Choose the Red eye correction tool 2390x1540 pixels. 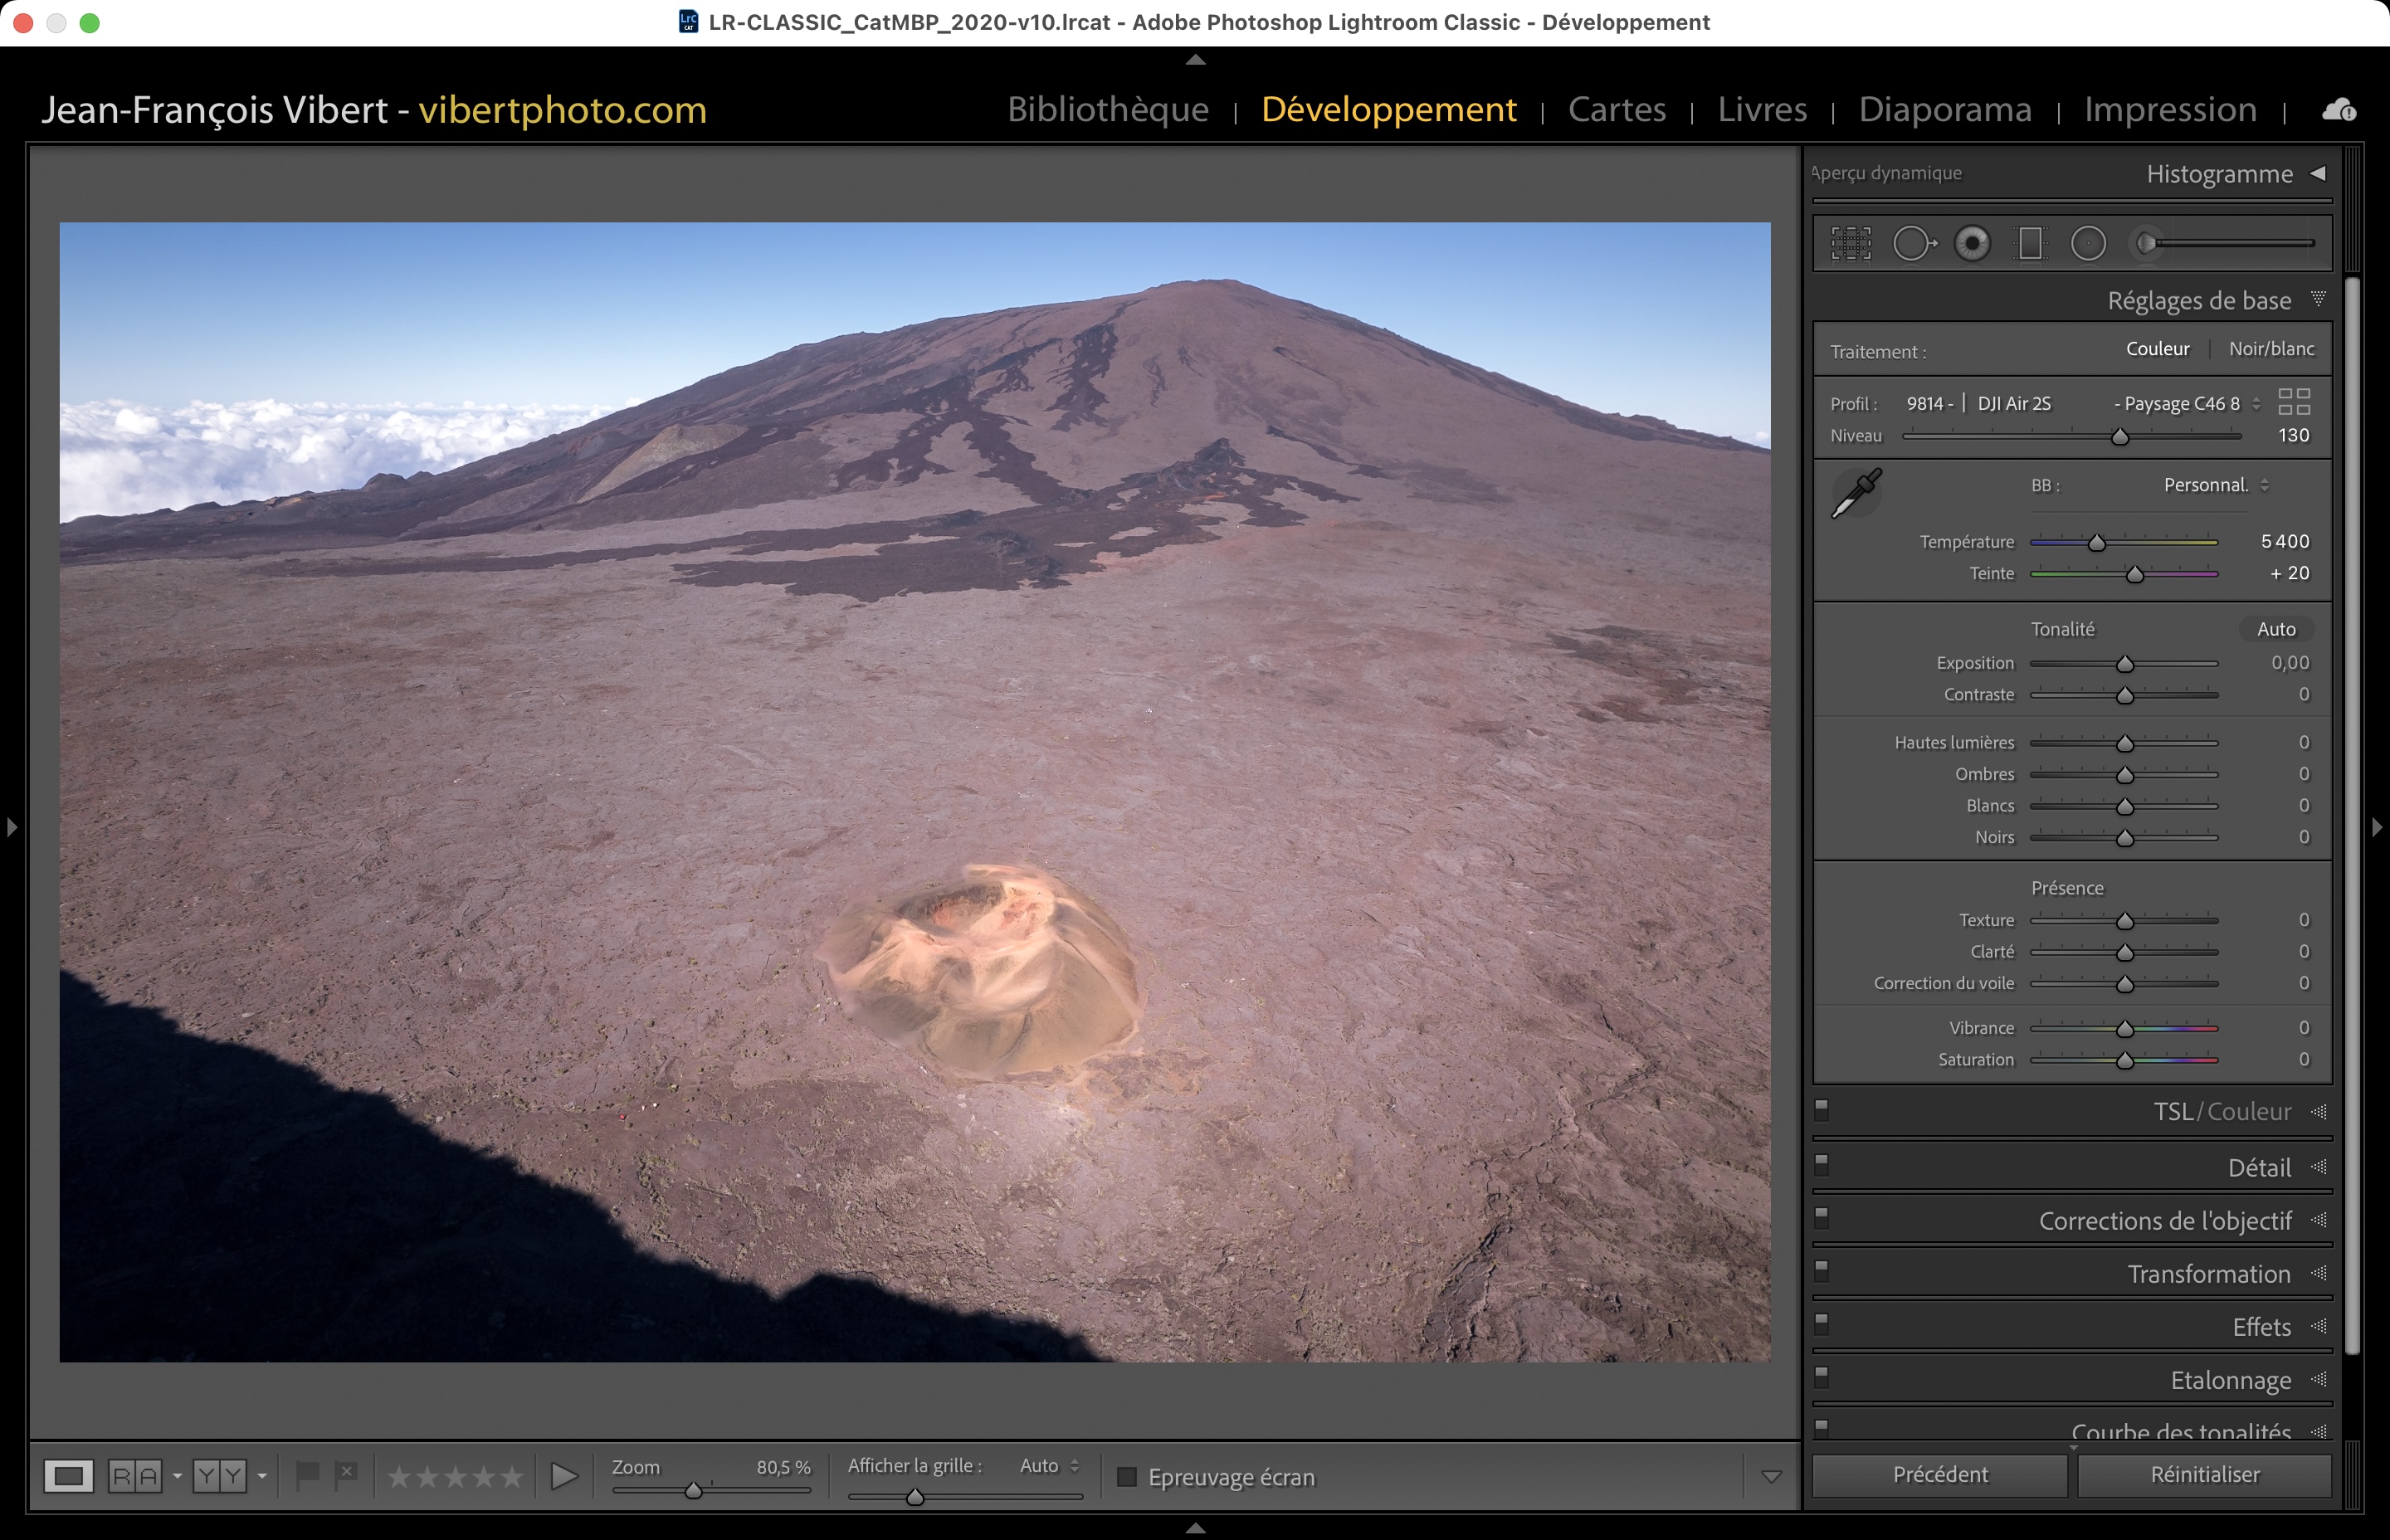coord(1972,243)
